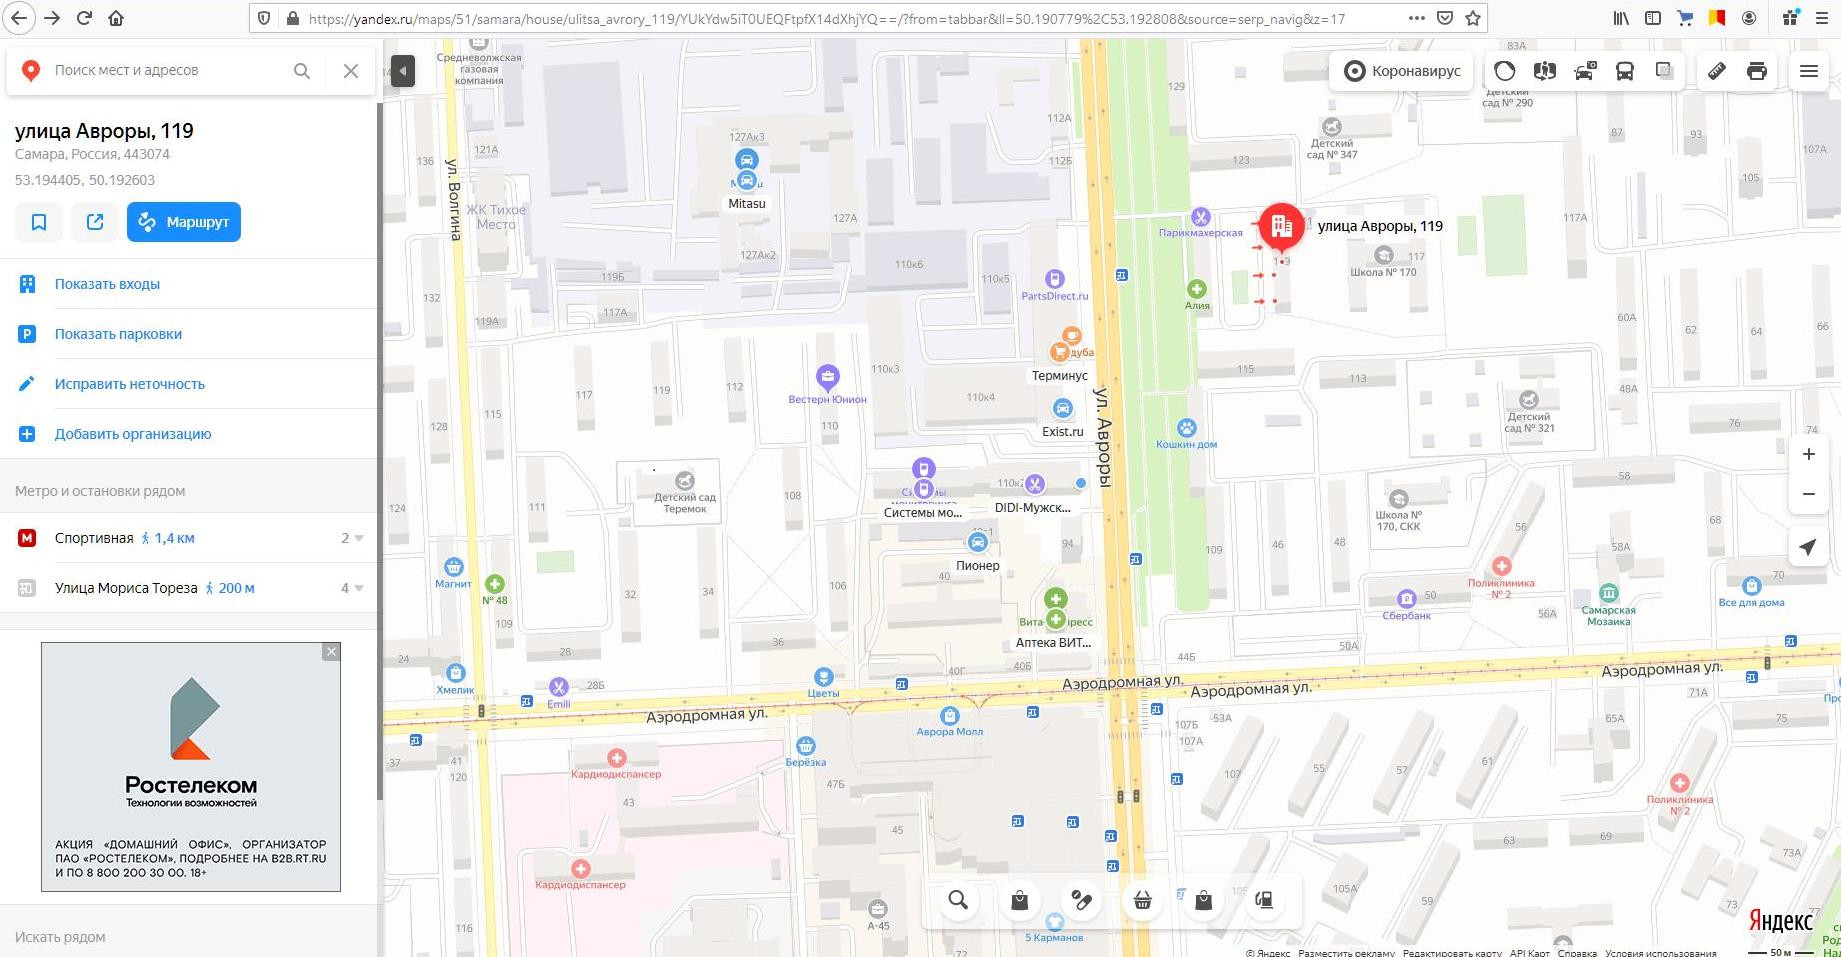The height and width of the screenshot is (957, 1841).
Task: Select the gas station category icon
Action: click(1264, 900)
